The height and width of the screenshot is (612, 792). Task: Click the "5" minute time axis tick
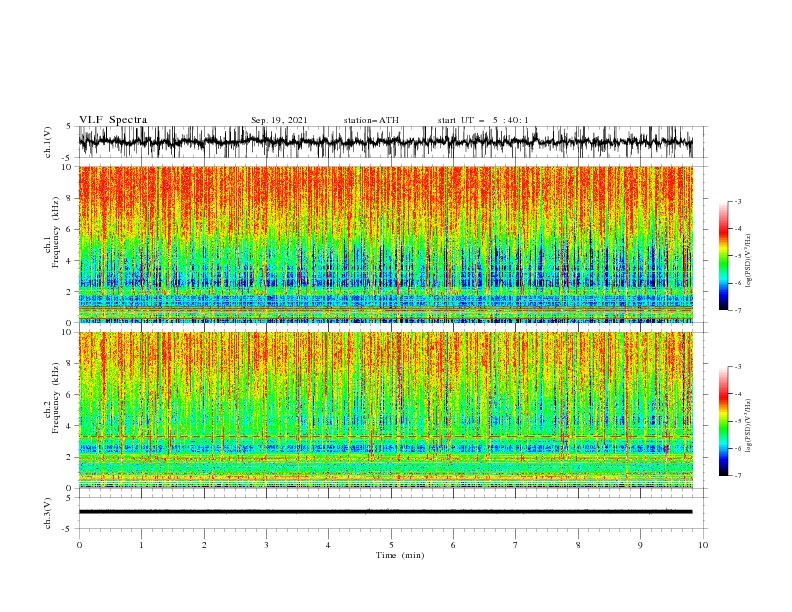391,545
